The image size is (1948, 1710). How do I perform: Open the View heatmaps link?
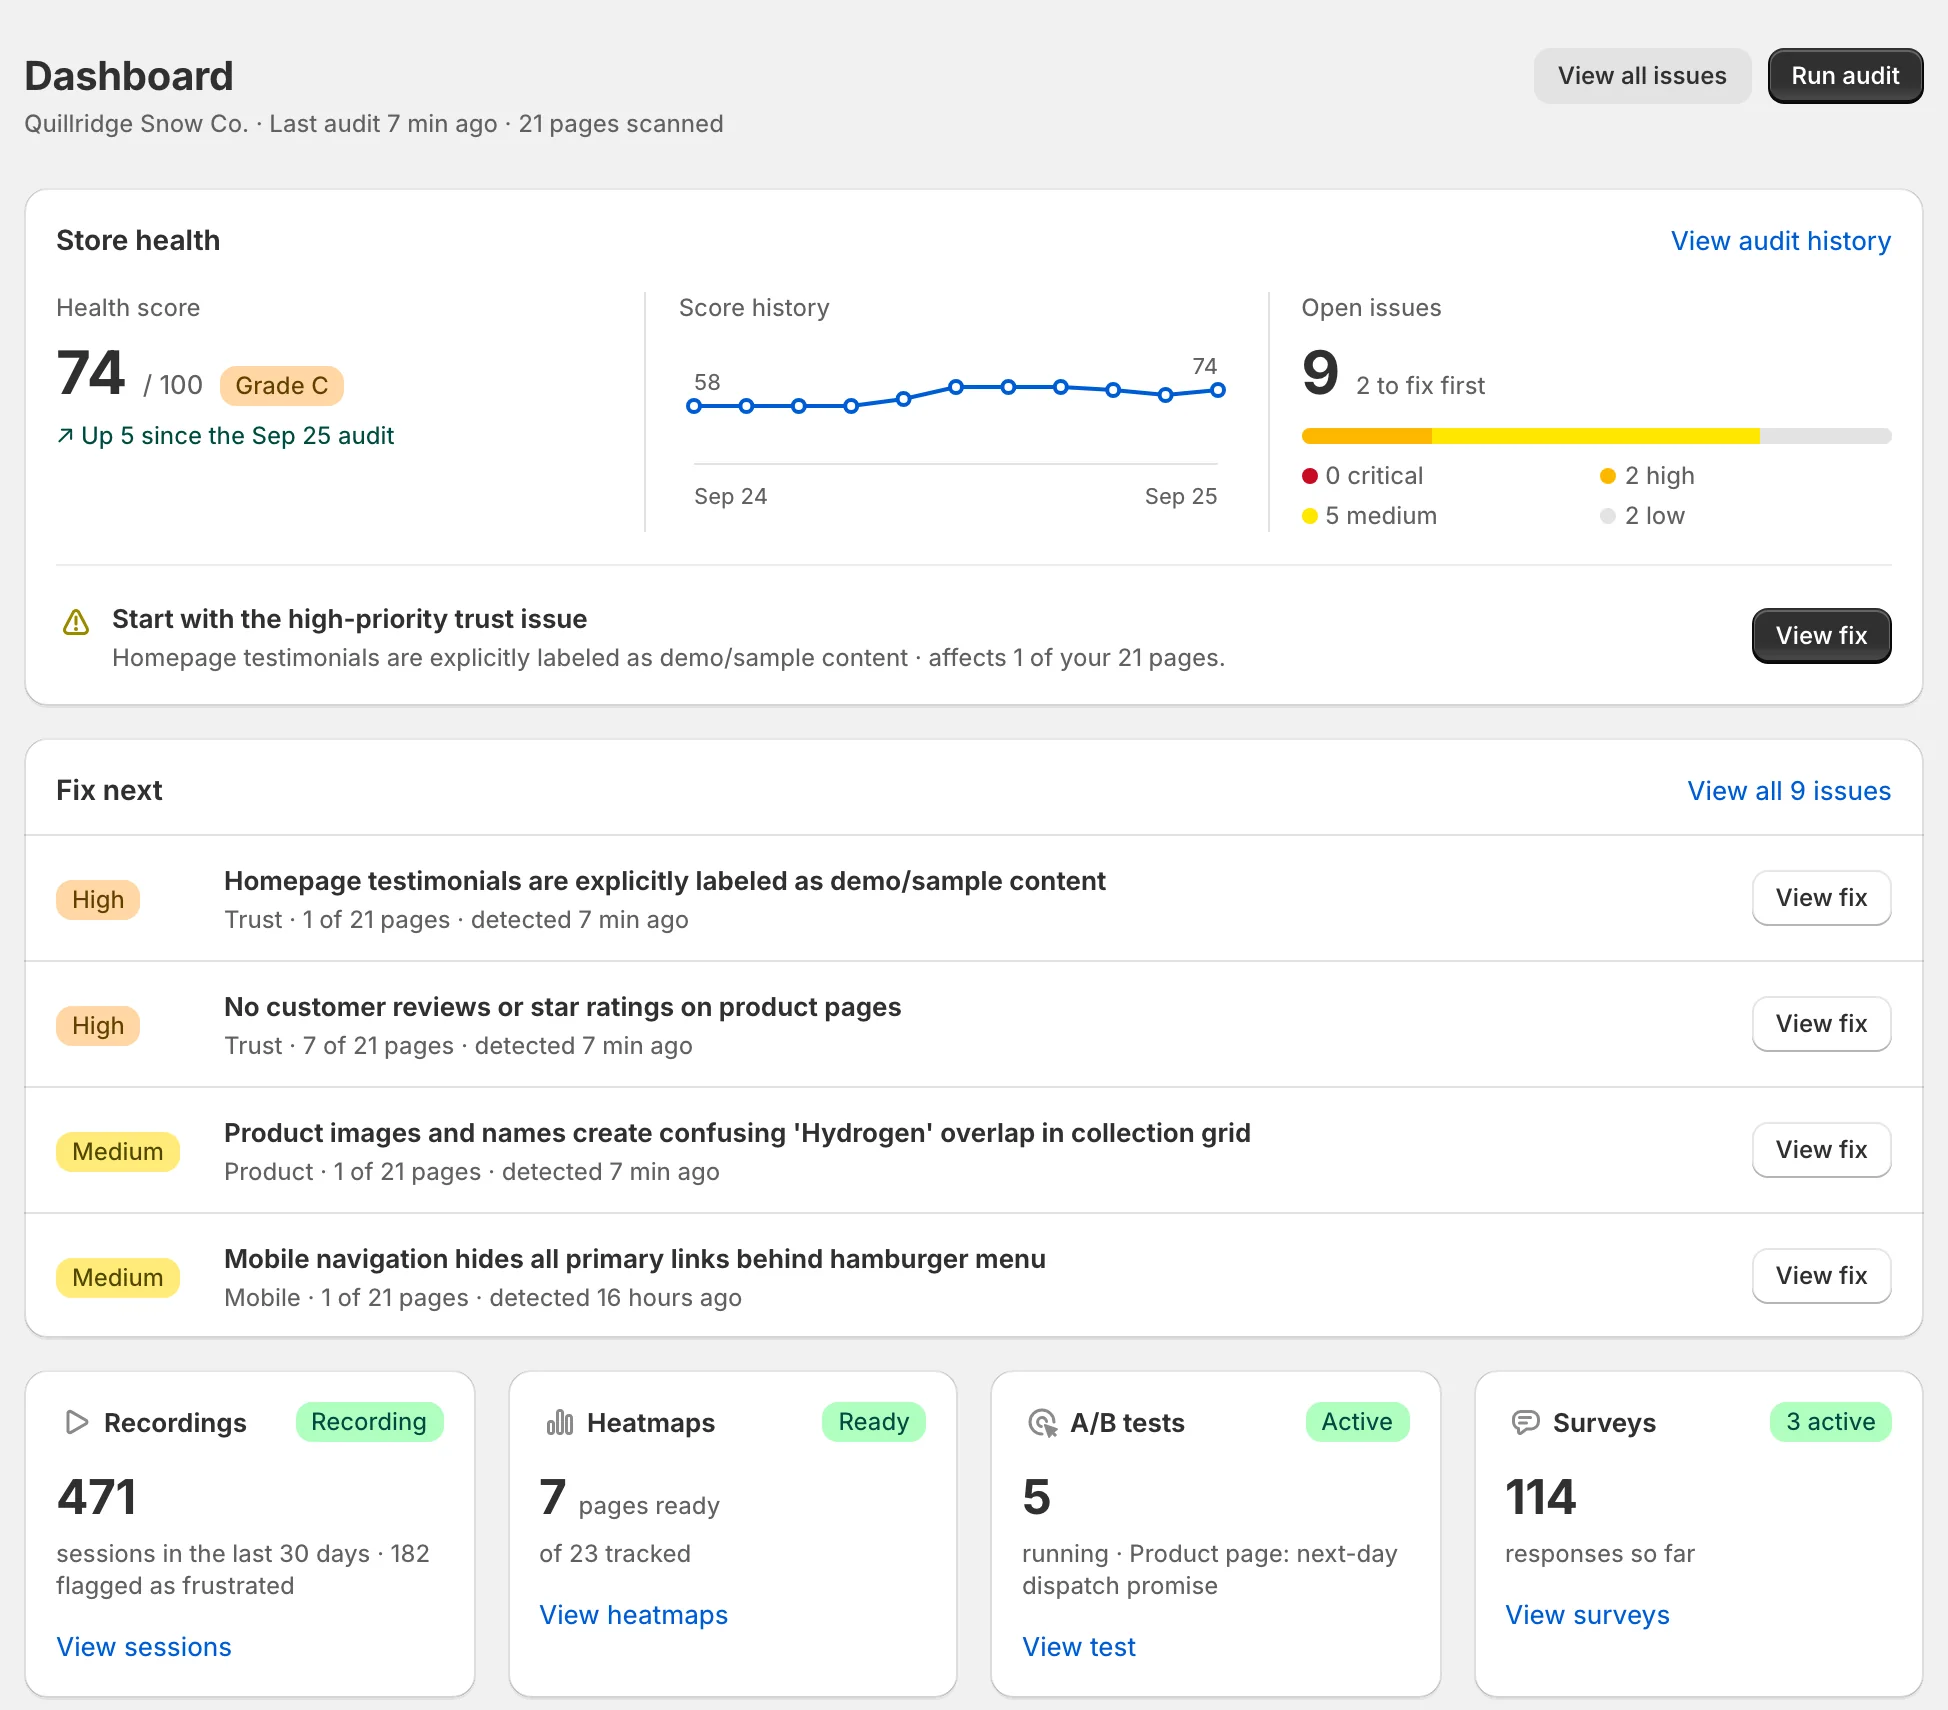[633, 1615]
